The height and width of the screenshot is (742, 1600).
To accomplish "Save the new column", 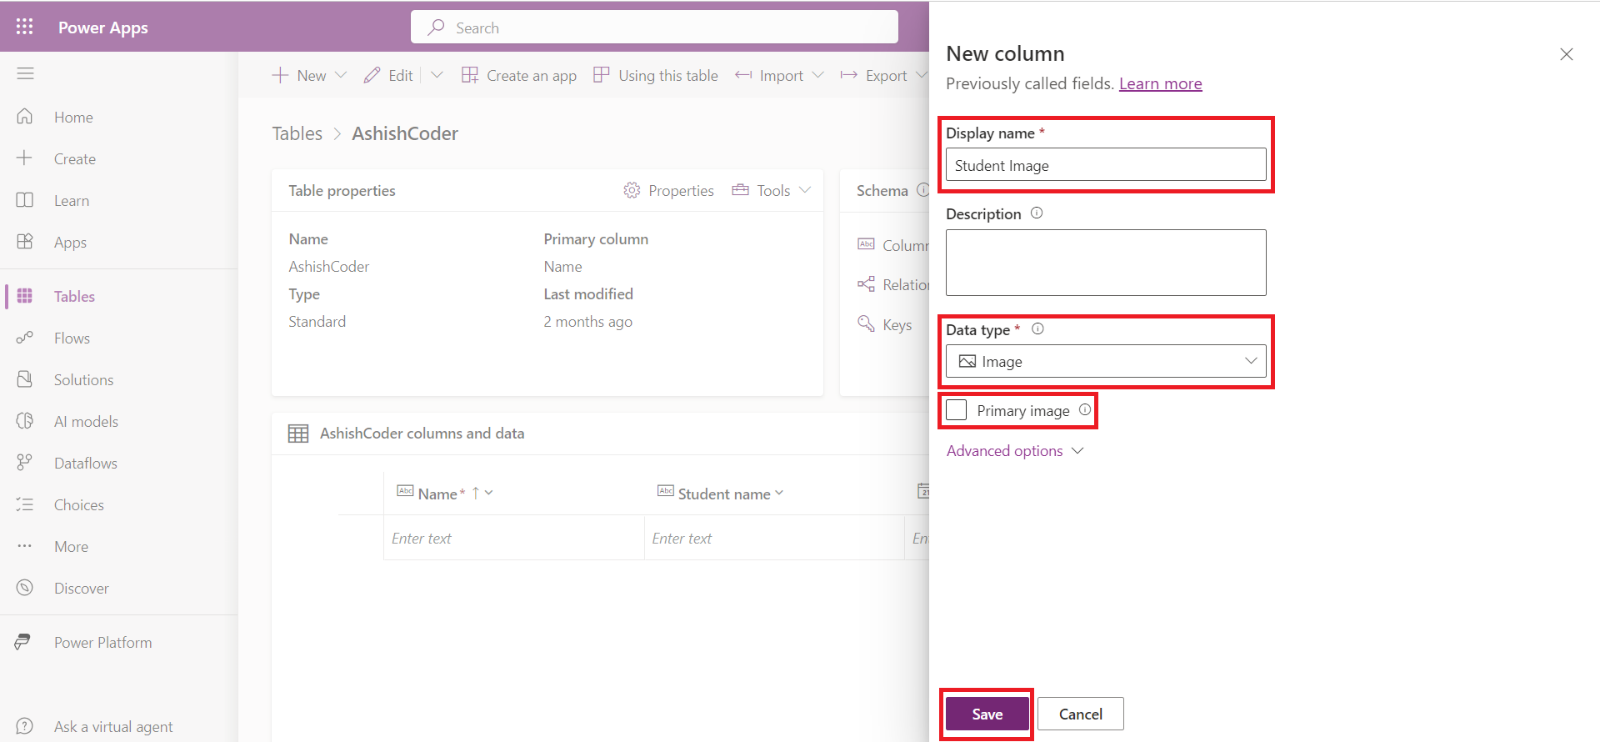I will coord(987,714).
